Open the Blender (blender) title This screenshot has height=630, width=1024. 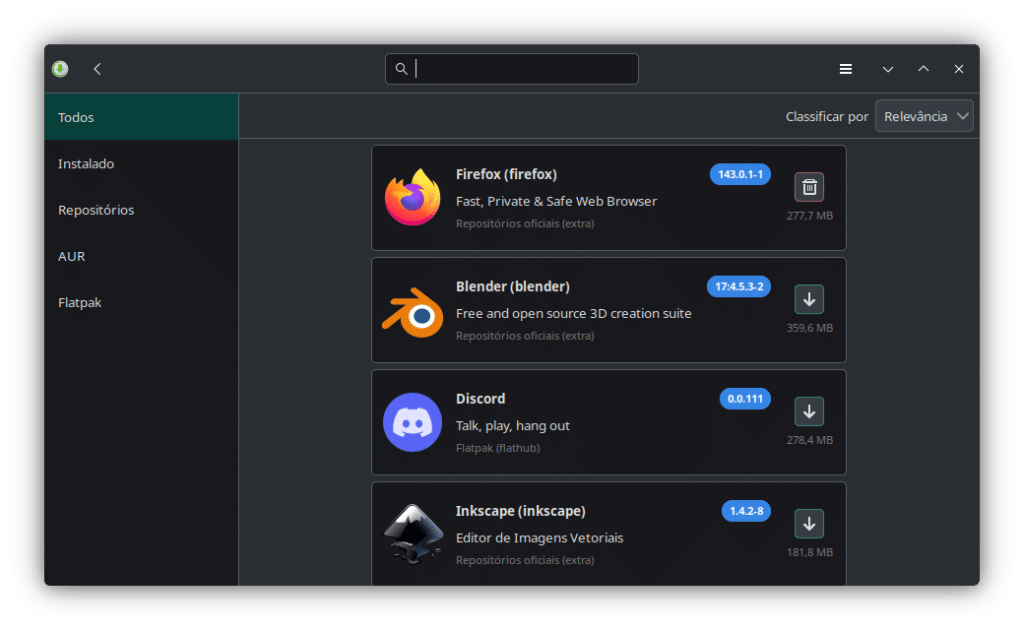(x=513, y=287)
